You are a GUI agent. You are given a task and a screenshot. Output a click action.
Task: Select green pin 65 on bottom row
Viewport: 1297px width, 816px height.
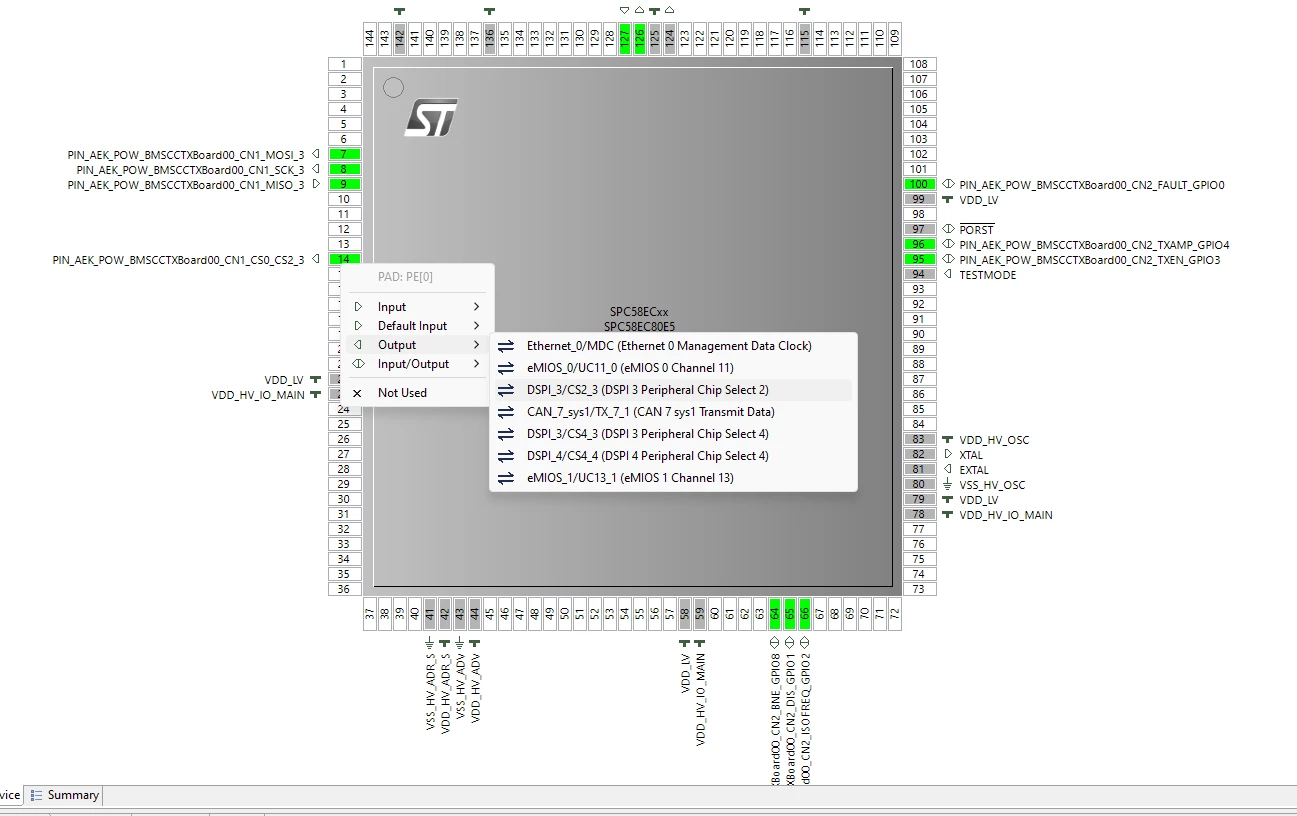pos(790,614)
